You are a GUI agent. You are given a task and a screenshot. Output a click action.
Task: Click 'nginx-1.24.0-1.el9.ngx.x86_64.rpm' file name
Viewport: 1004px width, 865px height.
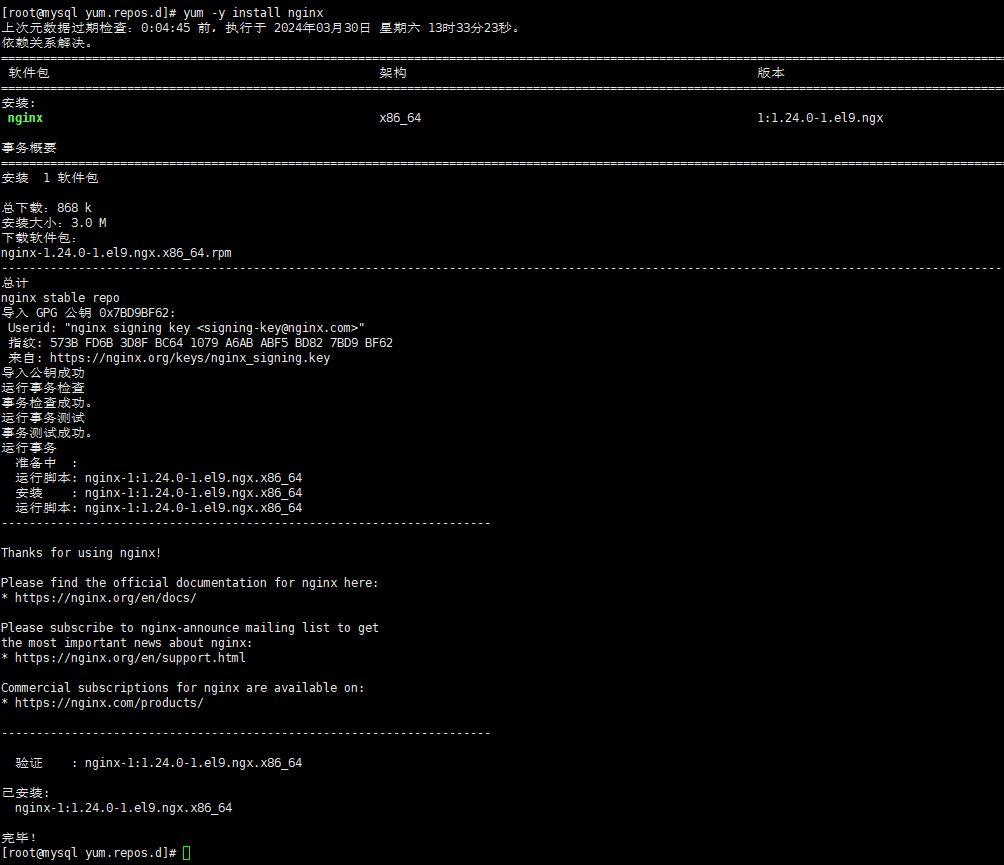(117, 253)
